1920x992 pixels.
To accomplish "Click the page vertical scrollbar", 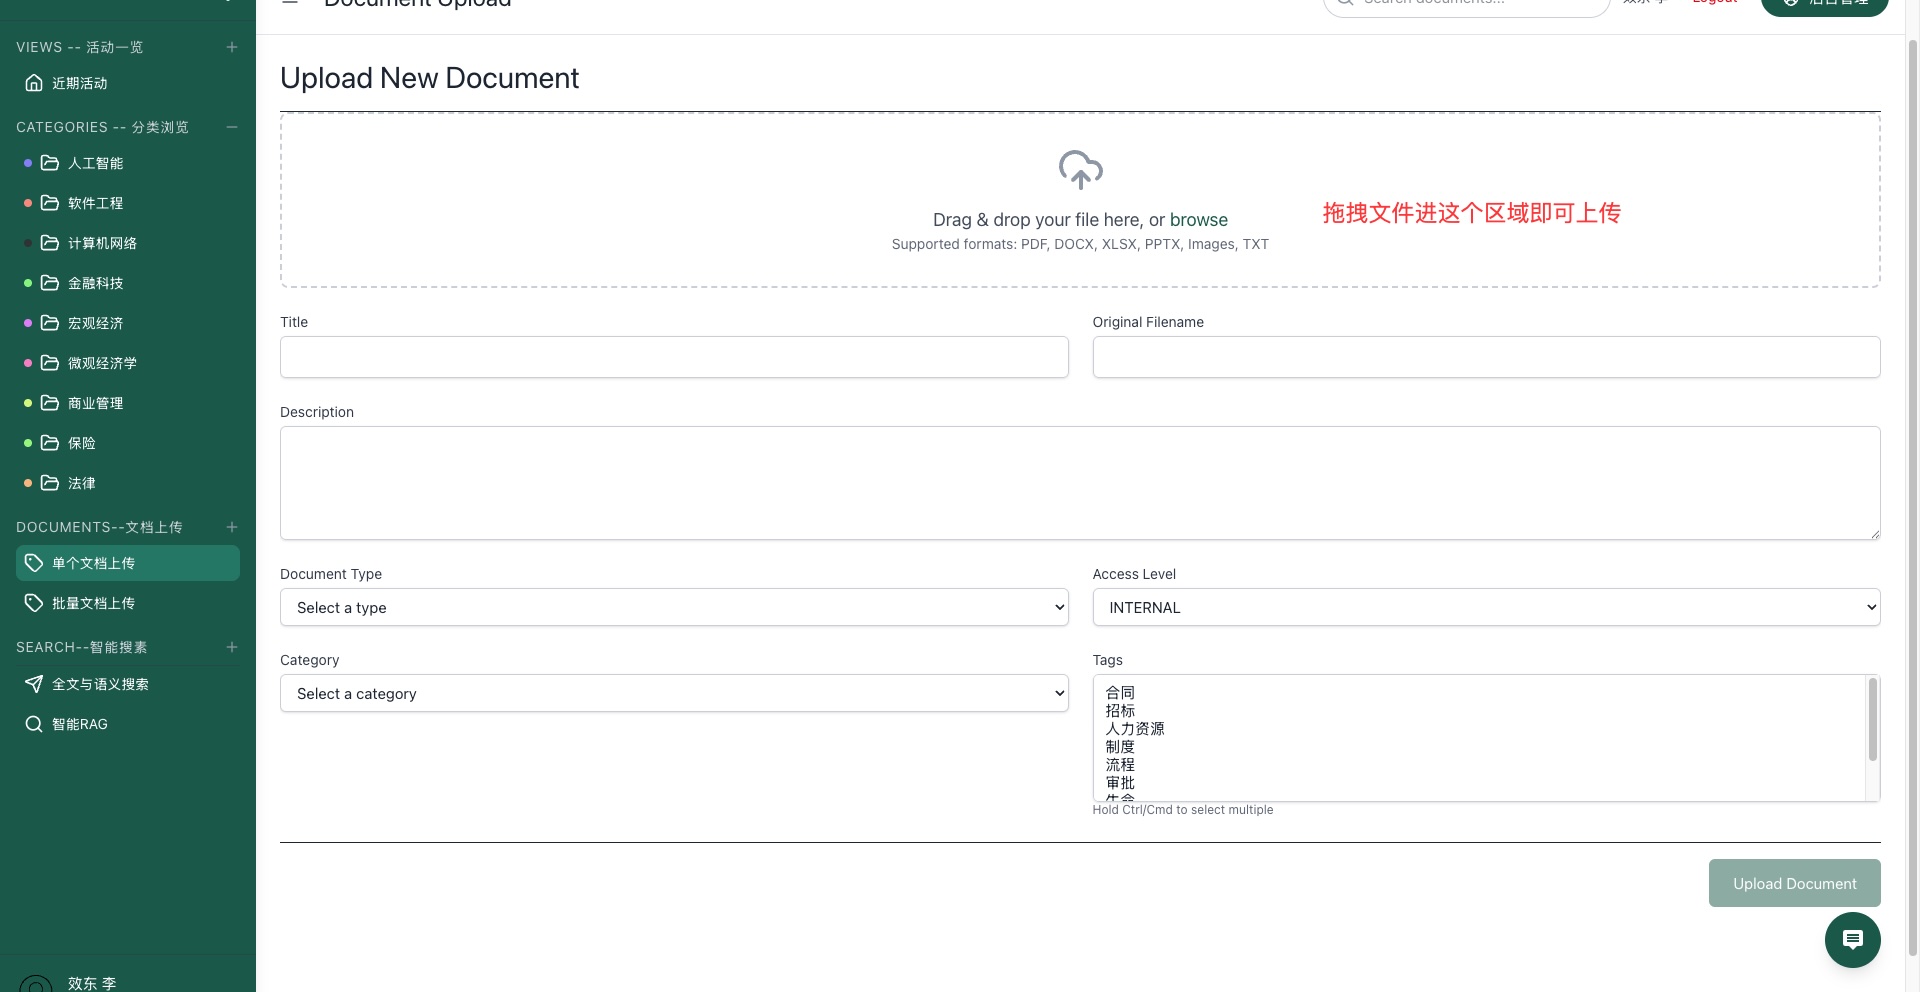I will click(1913, 500).
